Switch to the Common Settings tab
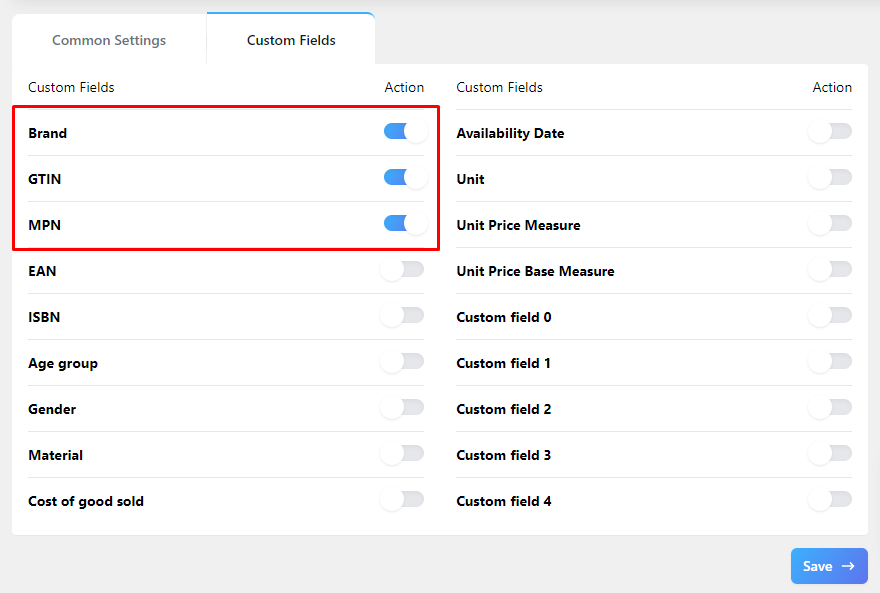Screen dimensions: 880x593 click(x=108, y=40)
